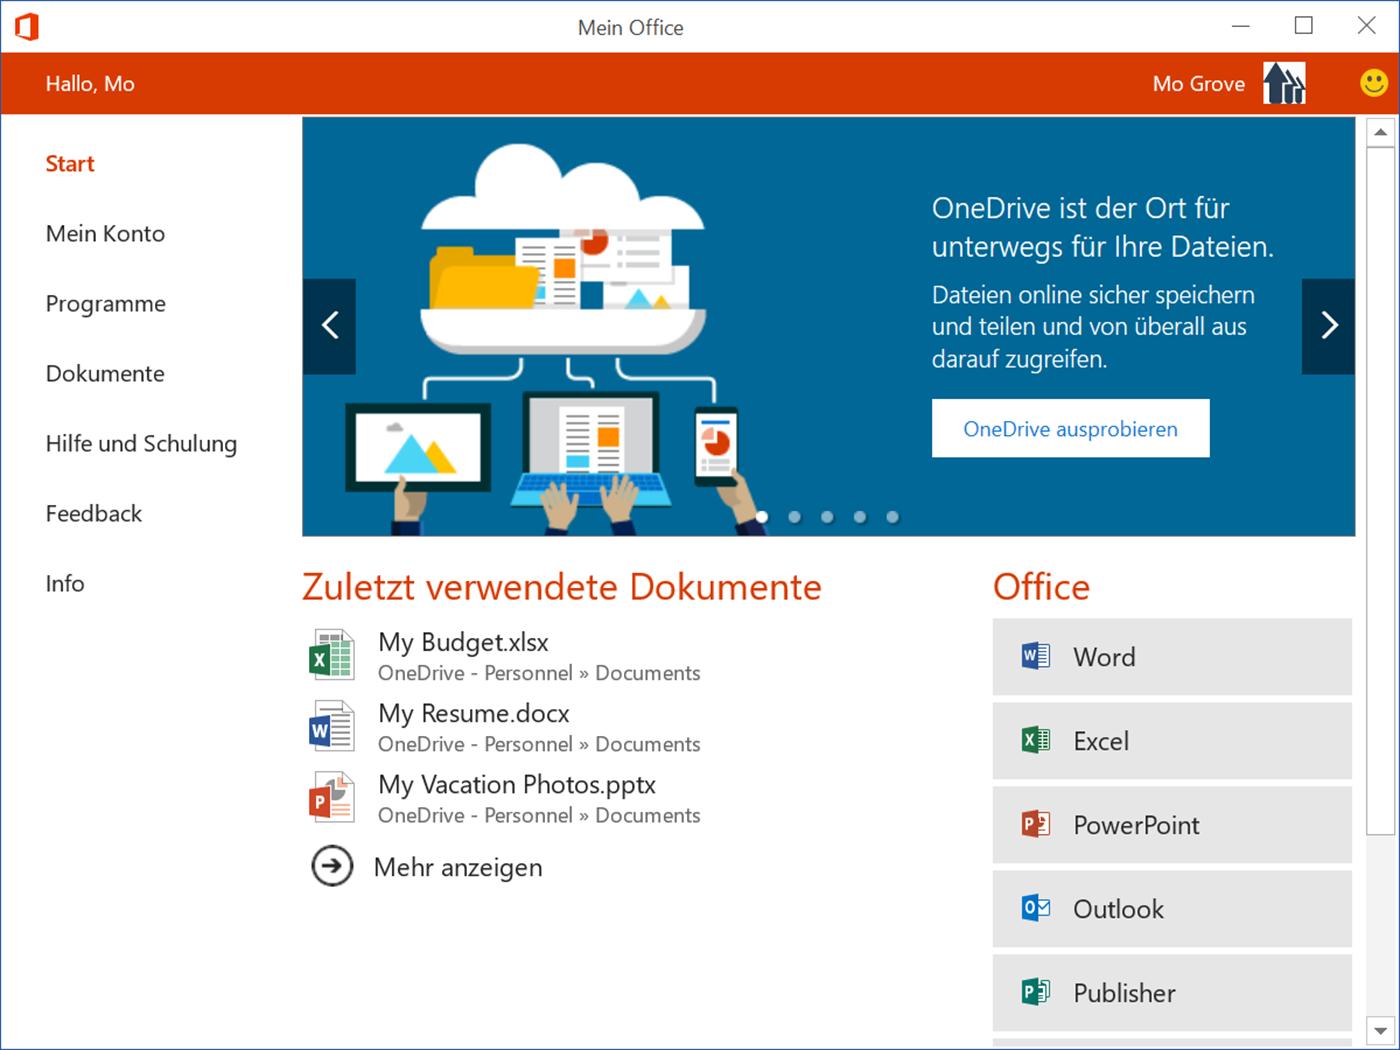
Task: Click the scrollbar down arrow
Action: [x=1380, y=1030]
